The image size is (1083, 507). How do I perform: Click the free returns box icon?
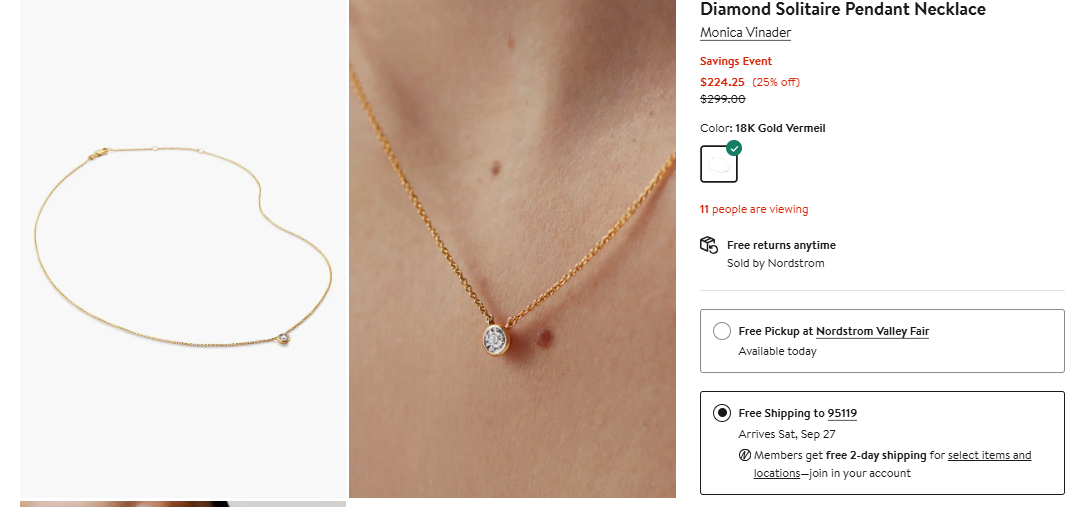pos(709,245)
